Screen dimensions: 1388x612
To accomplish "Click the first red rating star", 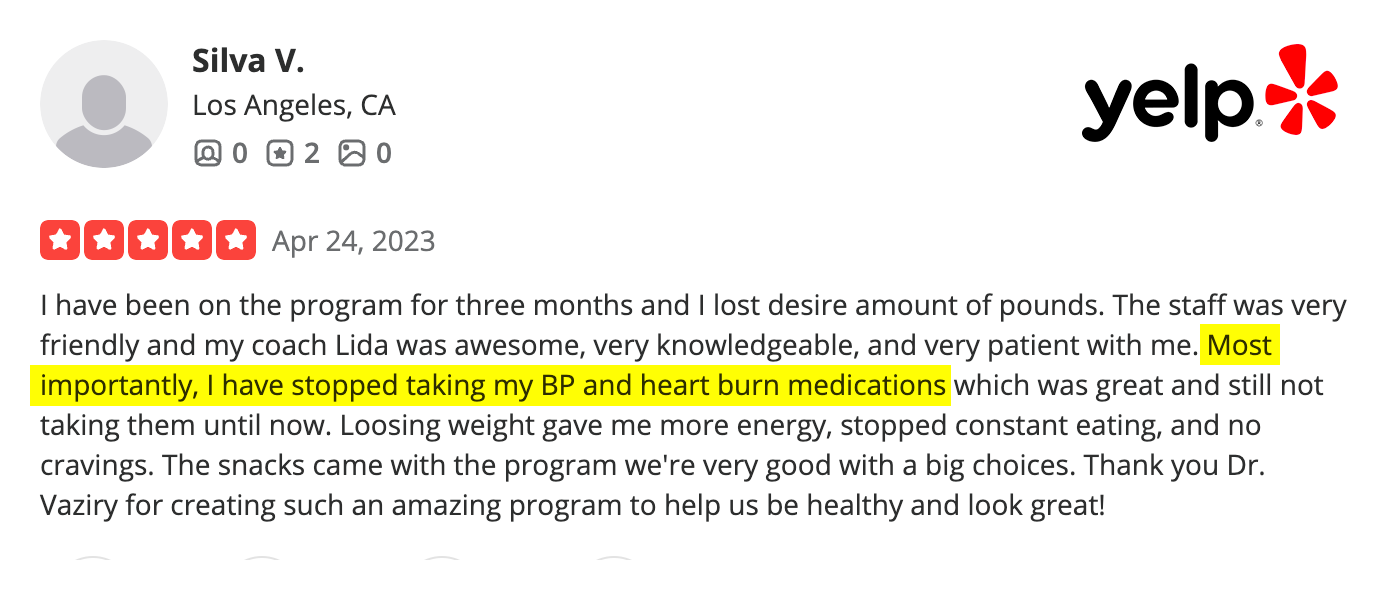I will (60, 240).
